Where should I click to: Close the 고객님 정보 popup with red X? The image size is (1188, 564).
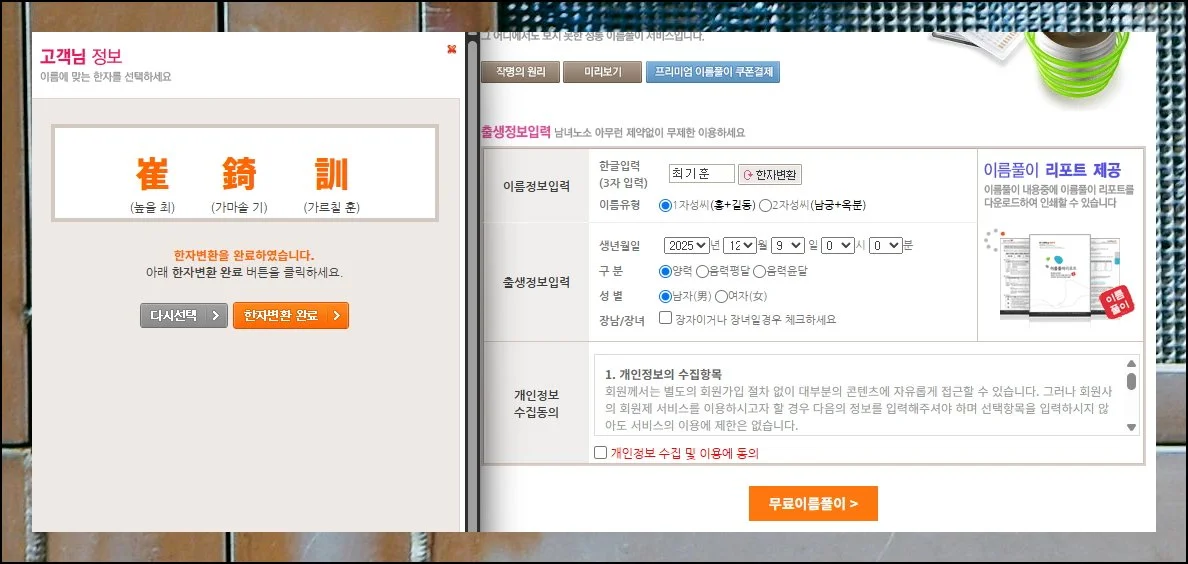click(x=452, y=49)
